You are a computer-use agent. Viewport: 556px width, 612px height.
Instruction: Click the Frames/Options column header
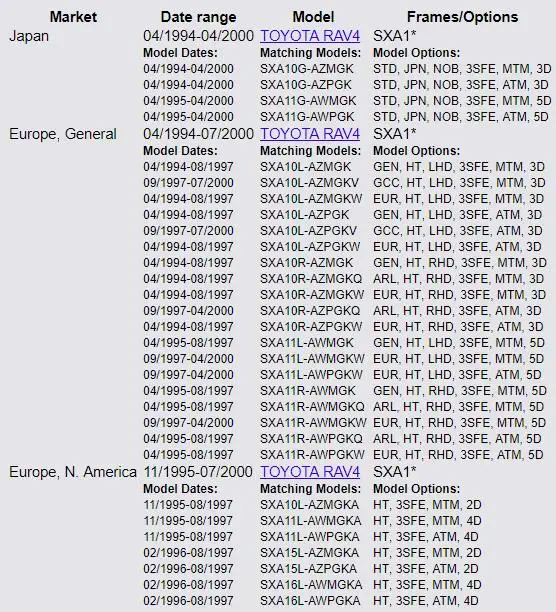coord(462,17)
